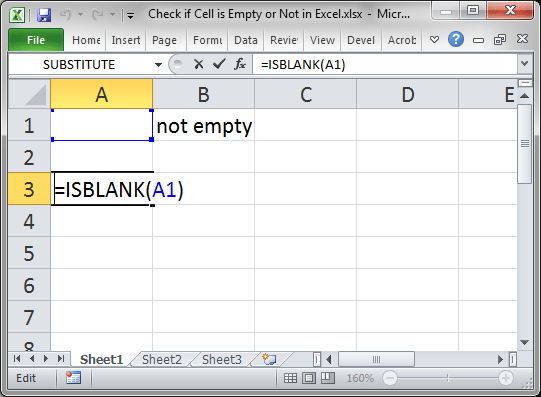Select column B header
This screenshot has width=541, height=397.
tap(204, 94)
